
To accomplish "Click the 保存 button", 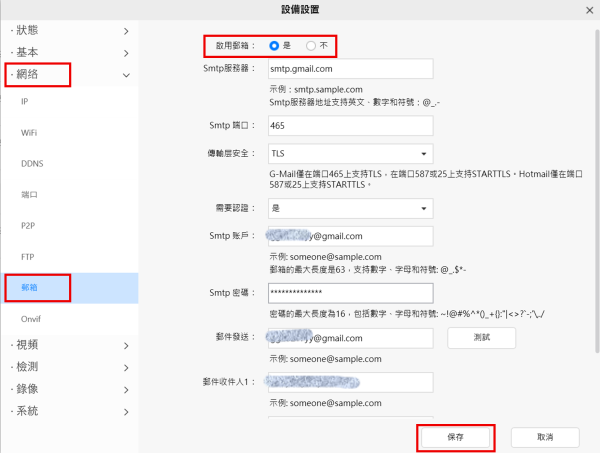I will point(455,437).
